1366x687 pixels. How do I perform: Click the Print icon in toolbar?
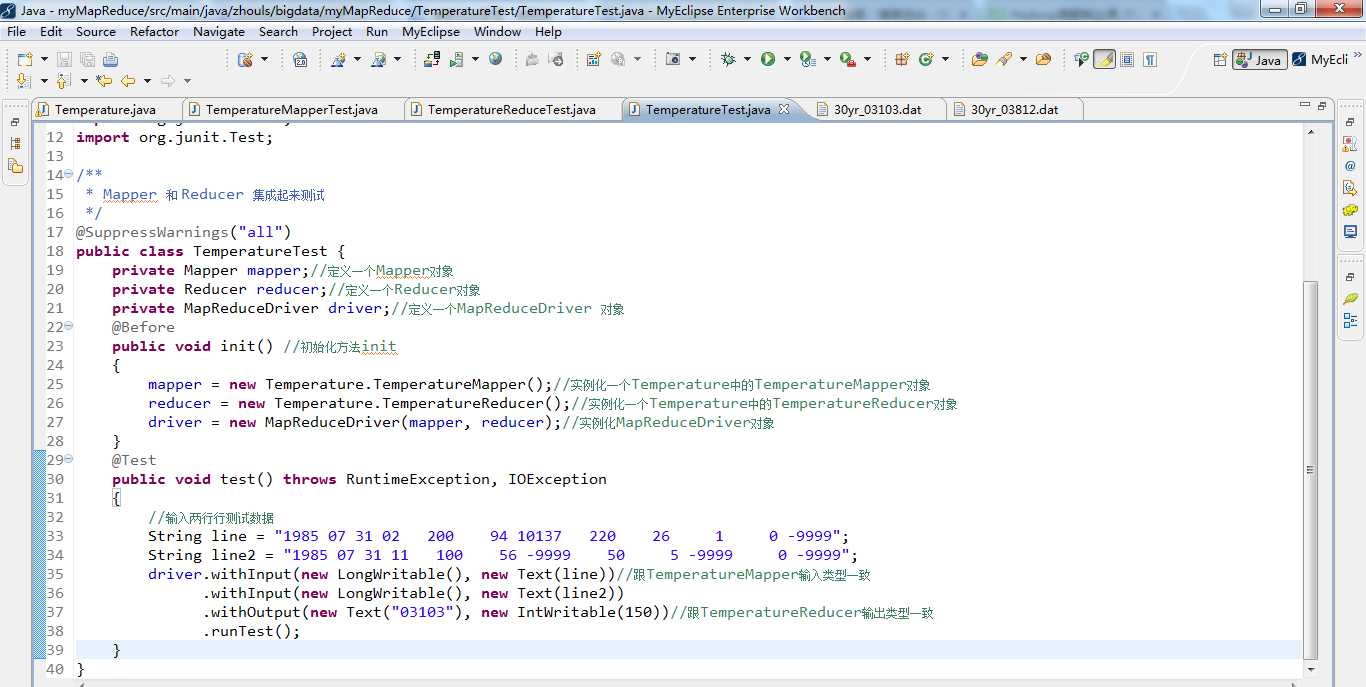click(110, 60)
